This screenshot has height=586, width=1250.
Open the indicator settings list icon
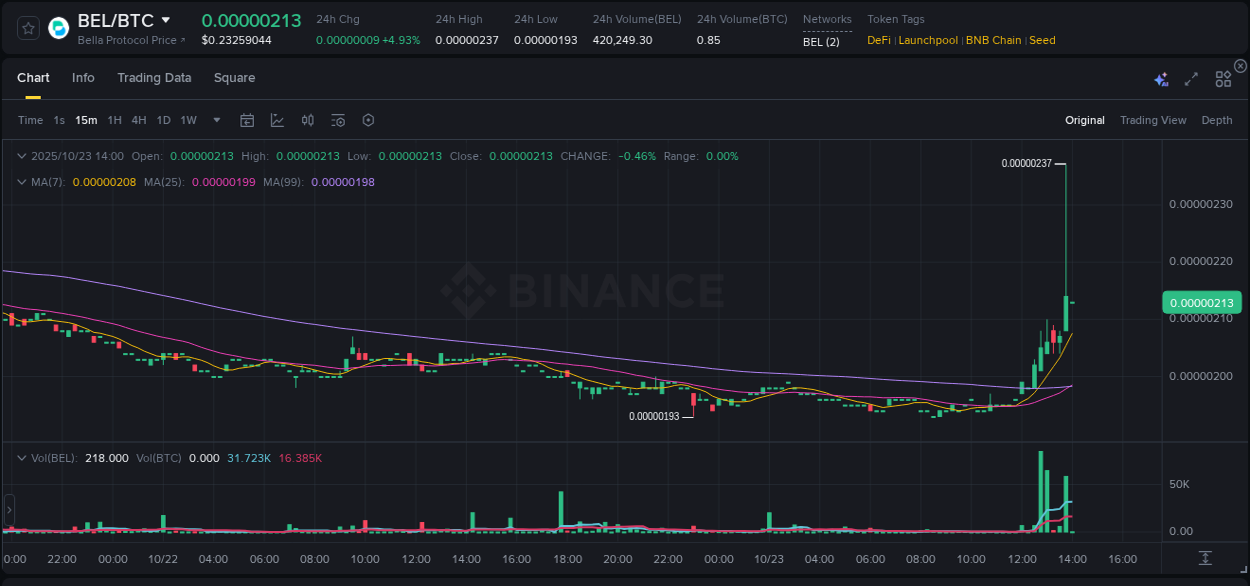338,120
